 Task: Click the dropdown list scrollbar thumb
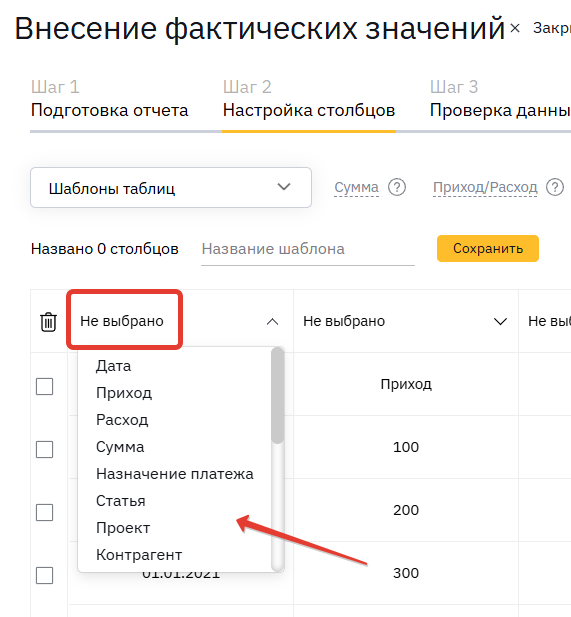(278, 396)
